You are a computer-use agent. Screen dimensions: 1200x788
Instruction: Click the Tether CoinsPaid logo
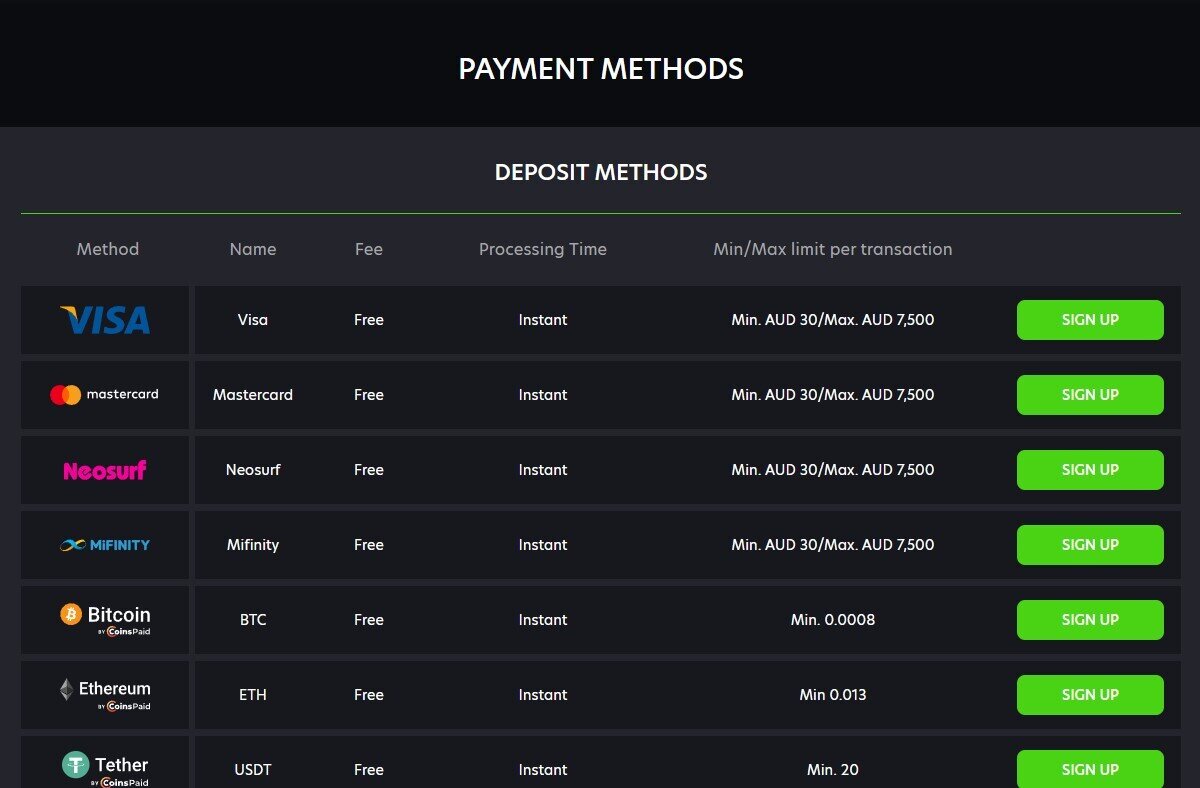click(105, 769)
